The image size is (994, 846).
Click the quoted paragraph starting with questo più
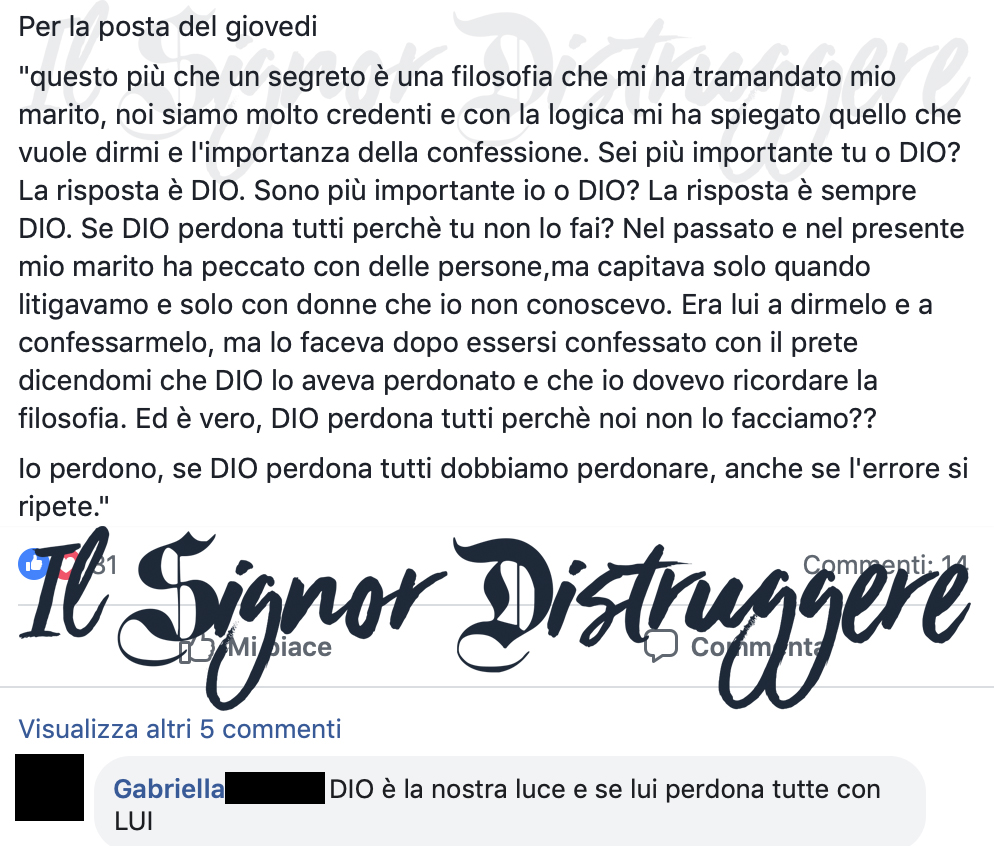[x=491, y=247]
